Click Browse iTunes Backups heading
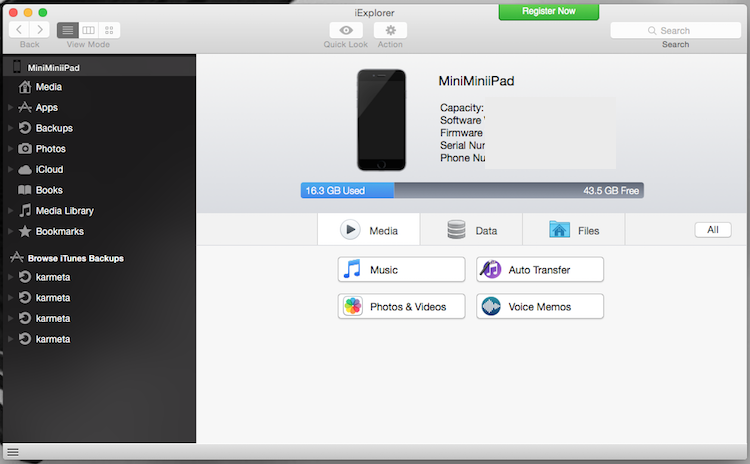This screenshot has width=750, height=464. point(76,258)
